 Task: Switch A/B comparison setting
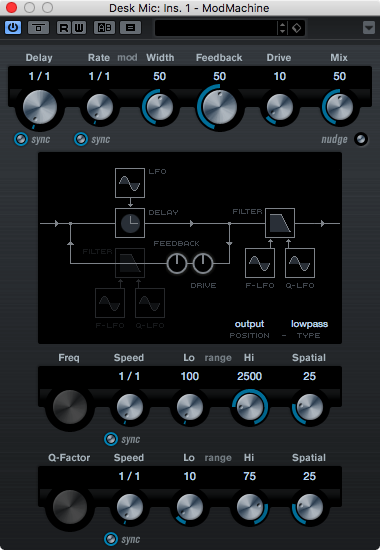104,28
